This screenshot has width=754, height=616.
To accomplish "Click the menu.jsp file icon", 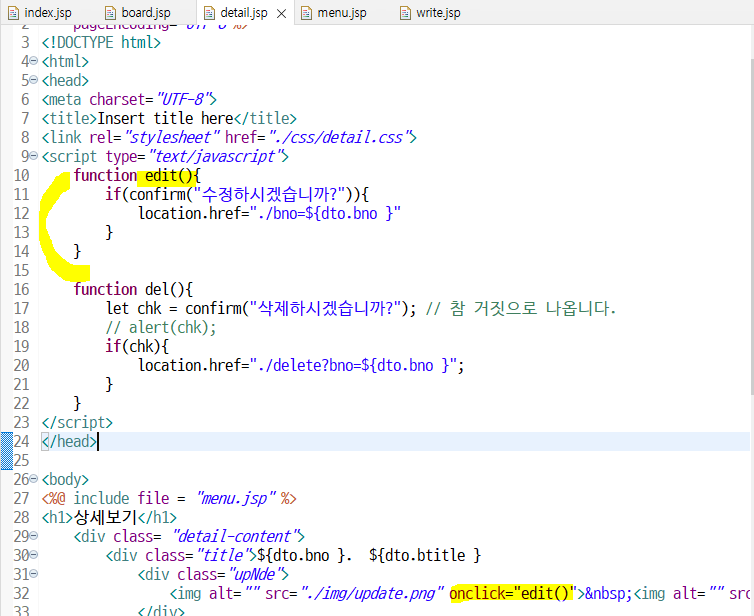I will point(306,13).
